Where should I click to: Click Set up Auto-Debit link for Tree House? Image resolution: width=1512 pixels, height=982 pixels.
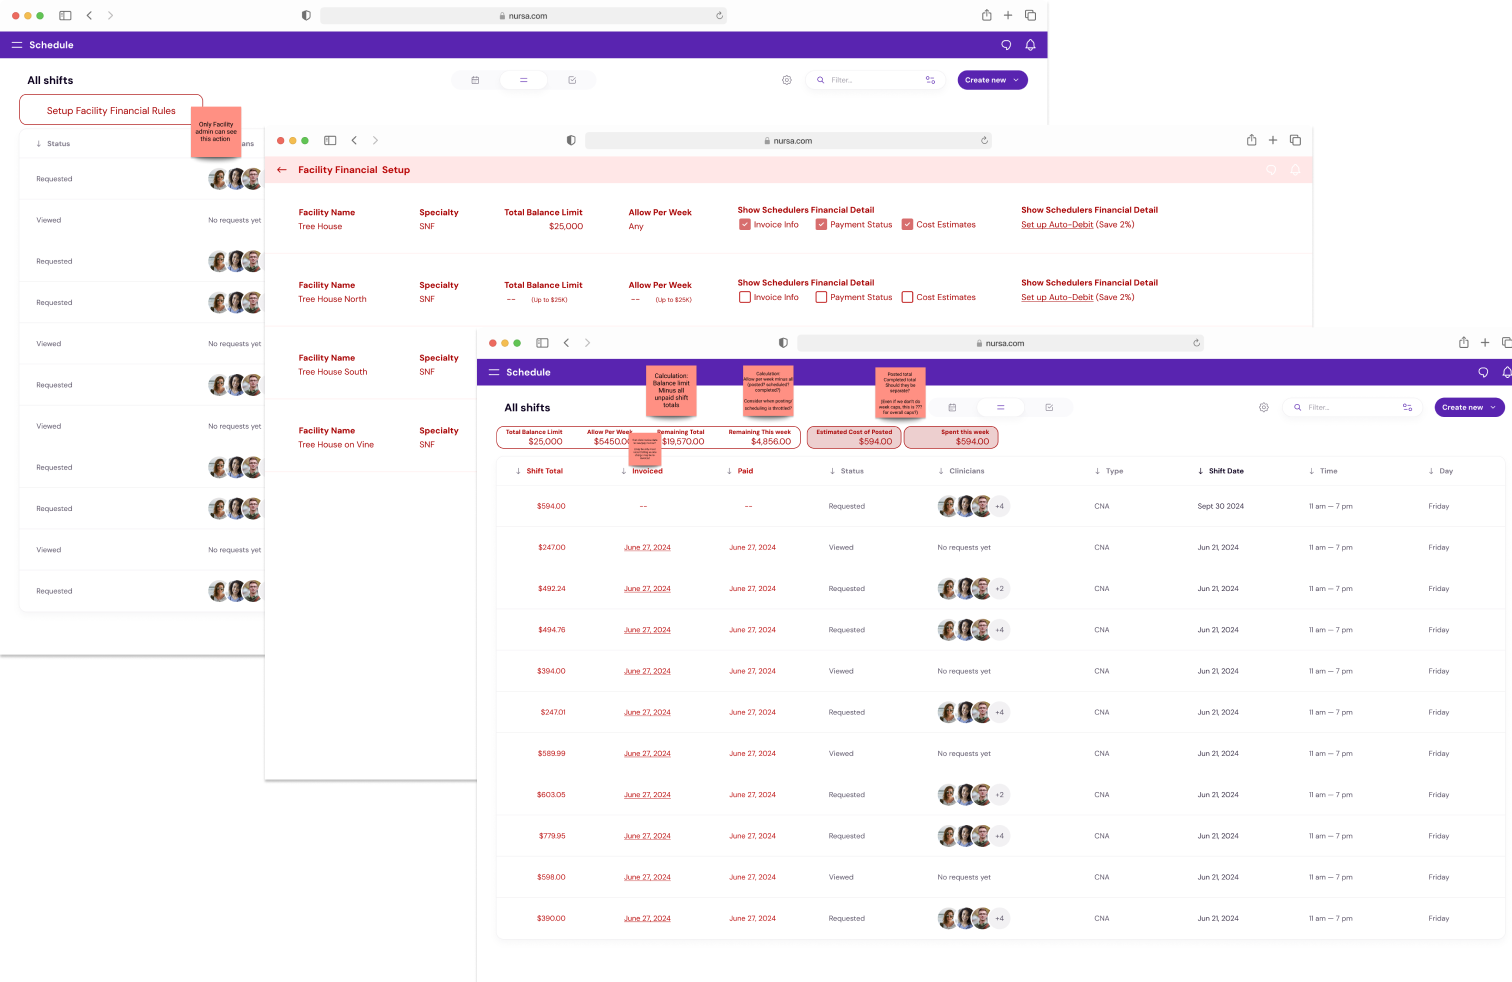[x=1056, y=225]
